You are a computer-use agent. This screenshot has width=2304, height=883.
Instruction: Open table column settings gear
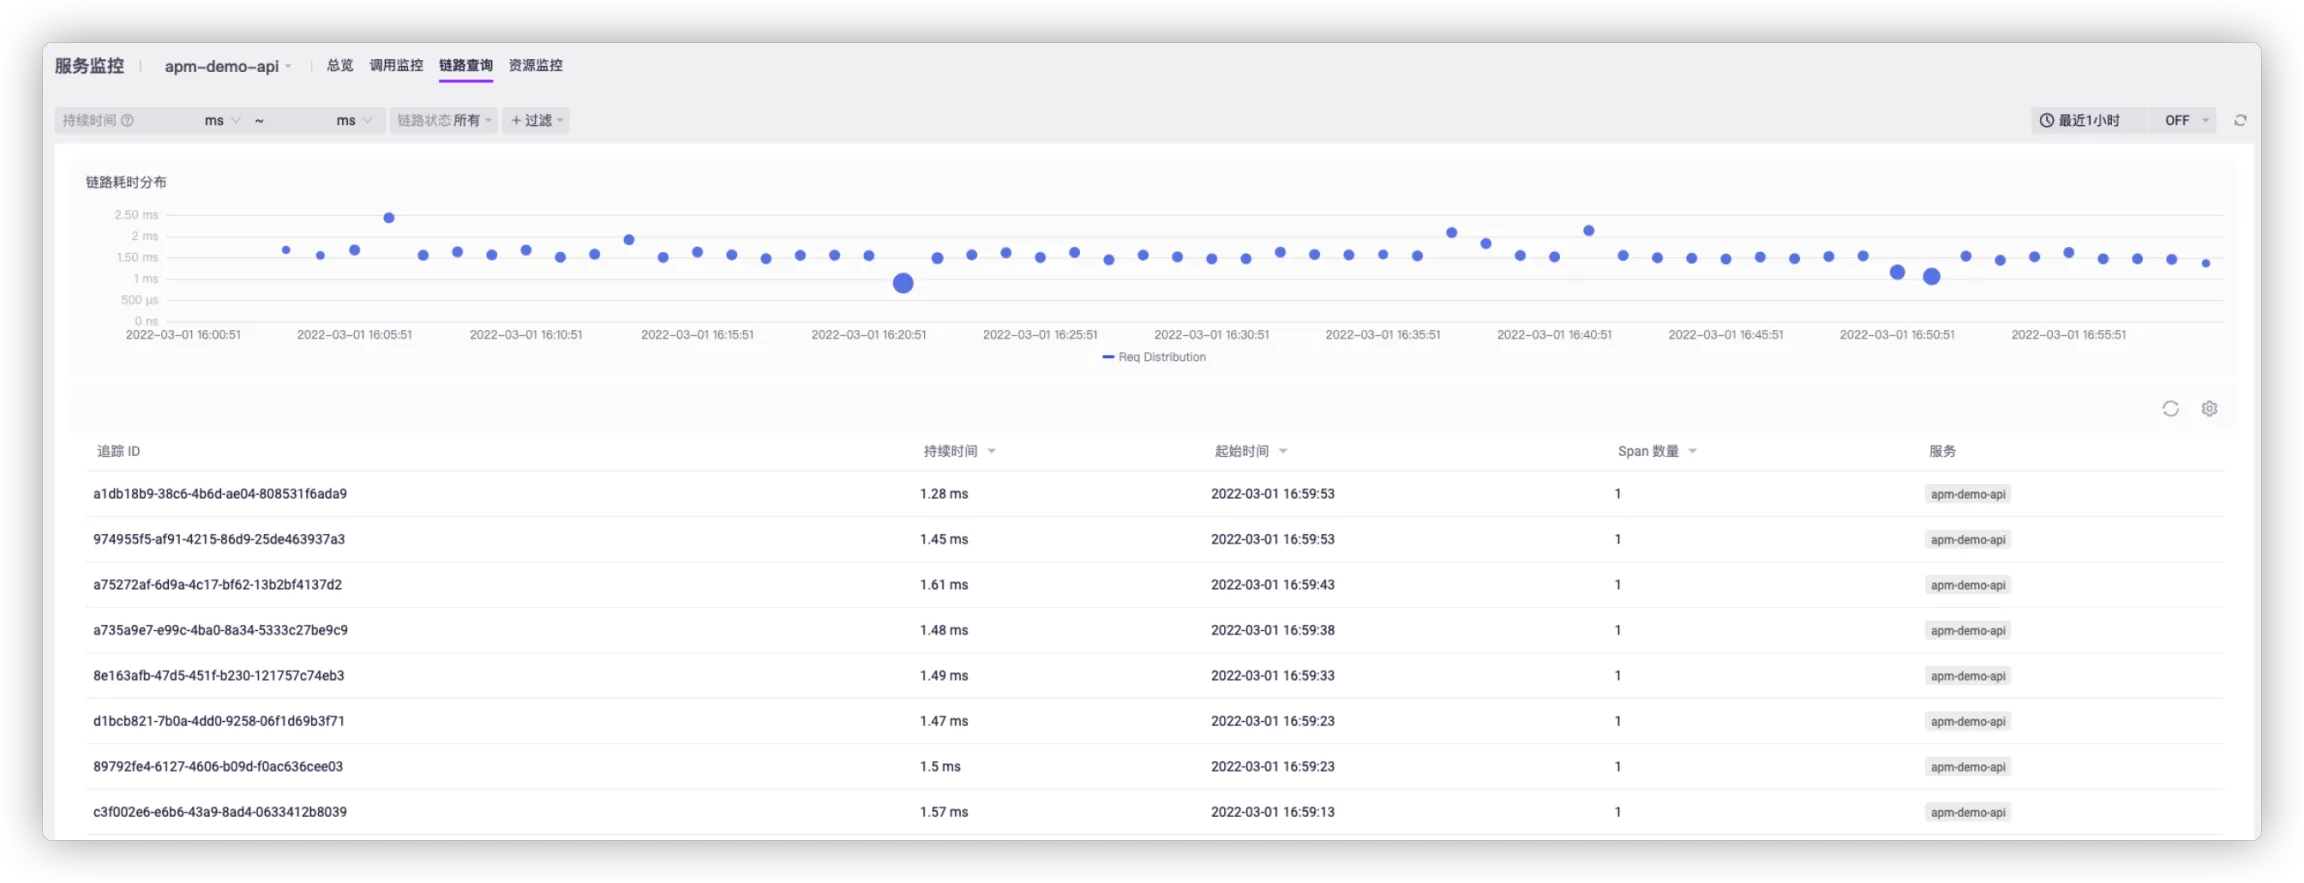pos(2209,409)
